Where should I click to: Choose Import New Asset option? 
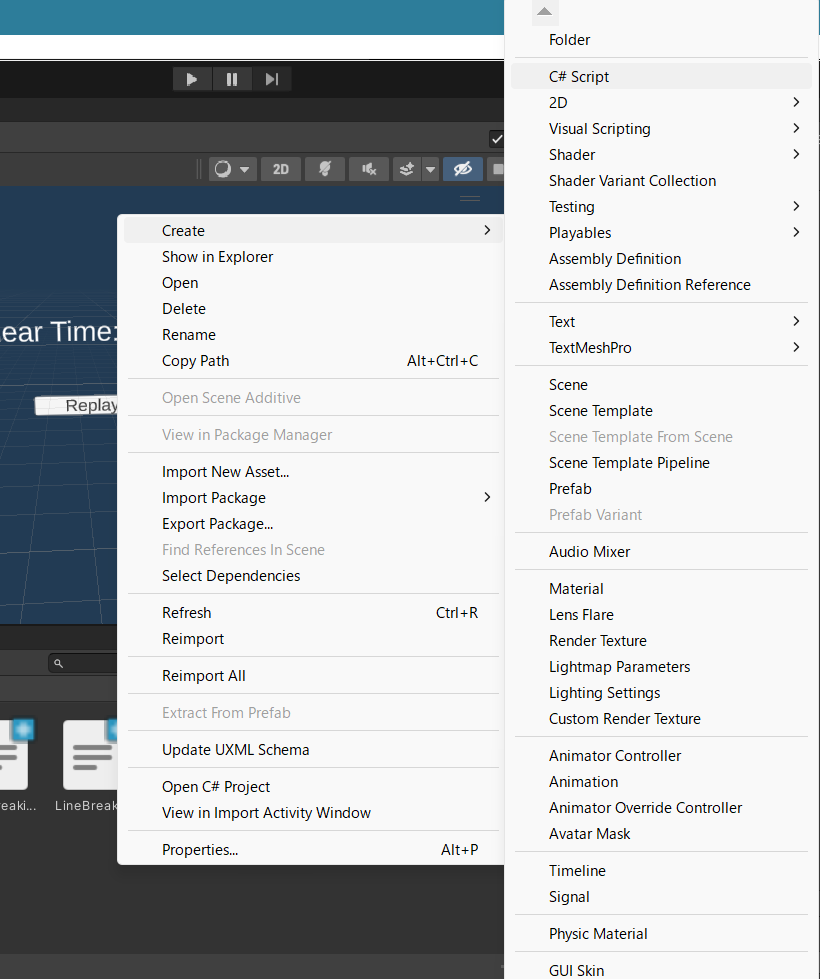[225, 472]
